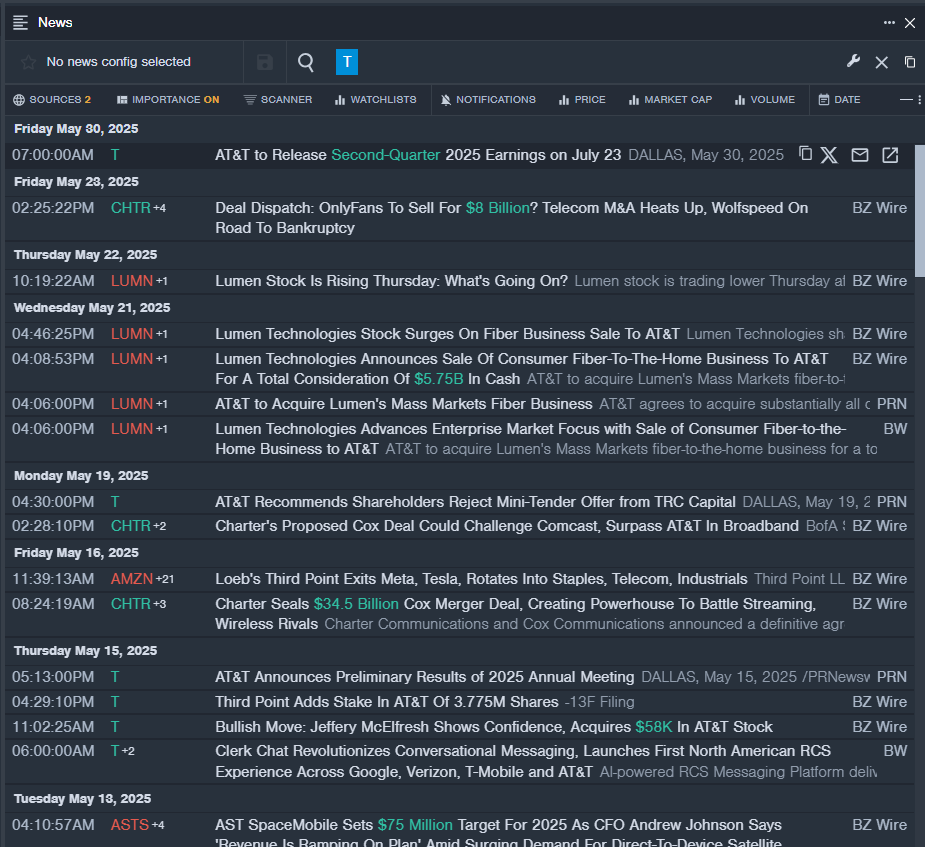The width and height of the screenshot is (925, 847).
Task: Open news settings wrench icon
Action: pyautogui.click(x=853, y=61)
